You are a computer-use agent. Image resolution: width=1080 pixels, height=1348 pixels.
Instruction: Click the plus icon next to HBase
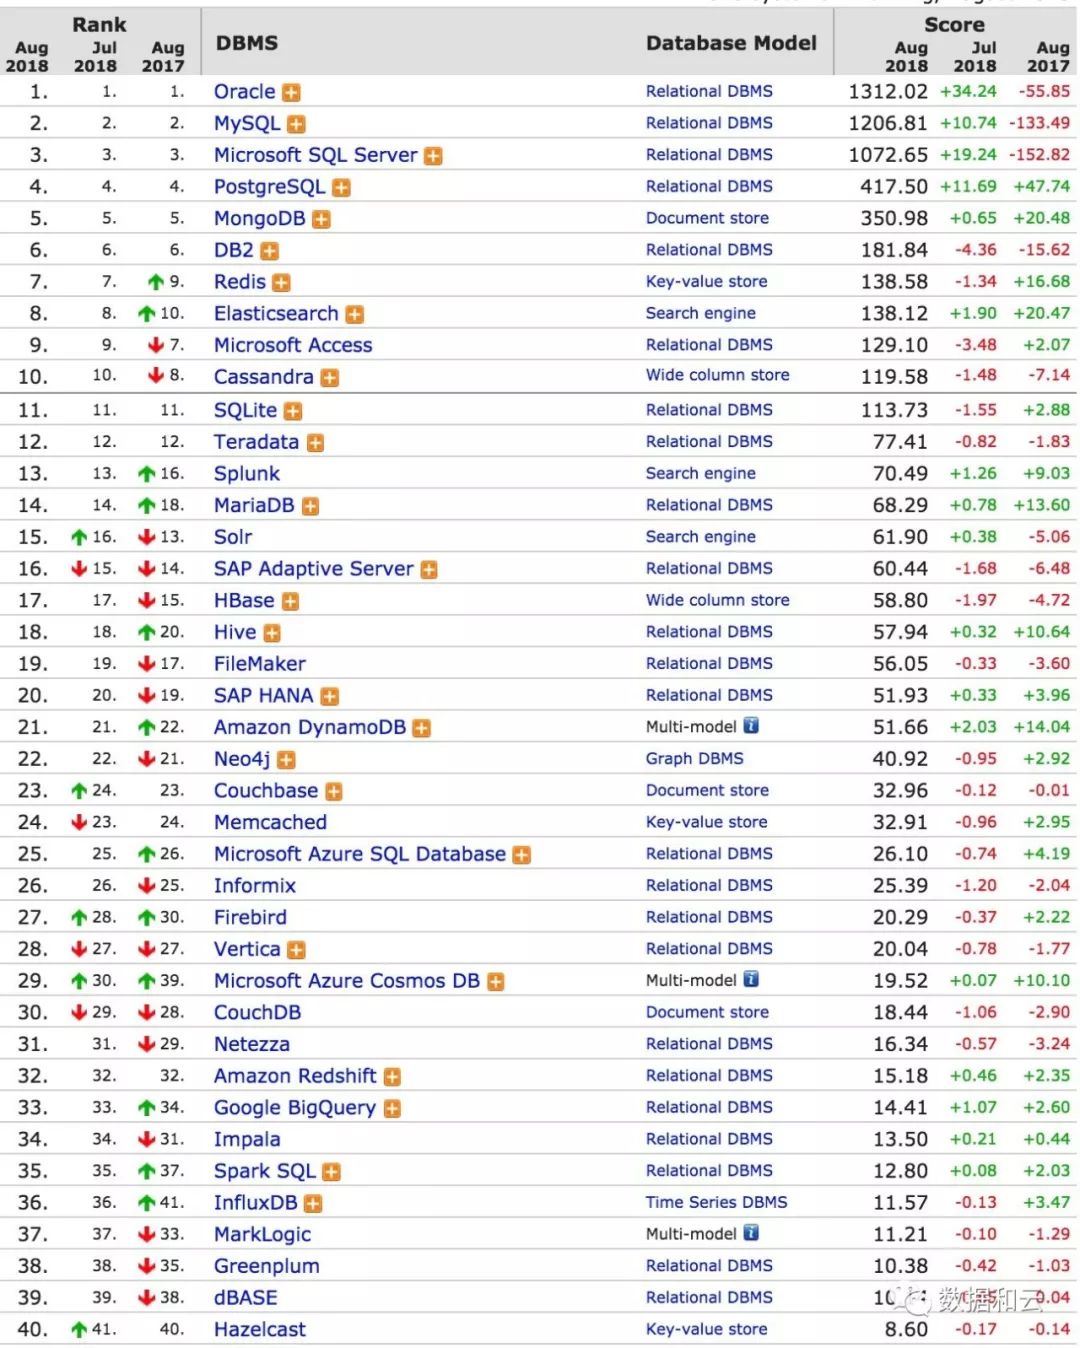pos(290,602)
